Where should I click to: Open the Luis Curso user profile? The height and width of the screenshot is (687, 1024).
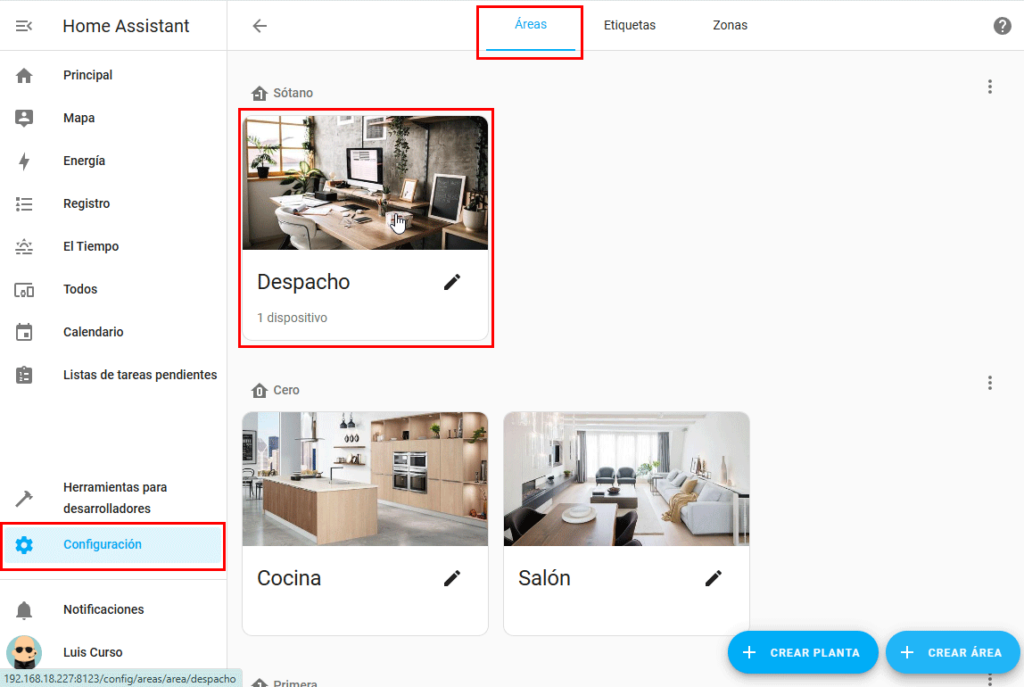92,652
